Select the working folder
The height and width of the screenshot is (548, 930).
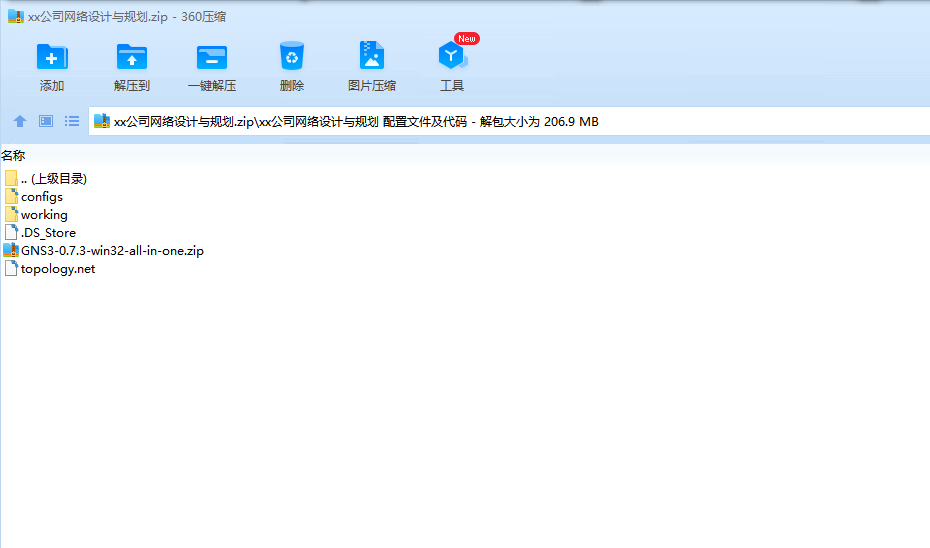coord(36,215)
